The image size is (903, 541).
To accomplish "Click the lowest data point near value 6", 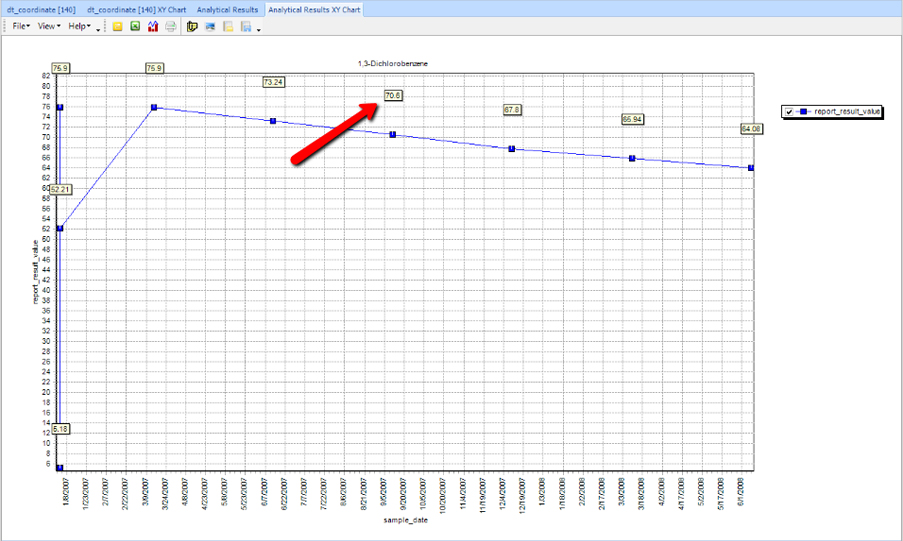I will click(x=60, y=468).
